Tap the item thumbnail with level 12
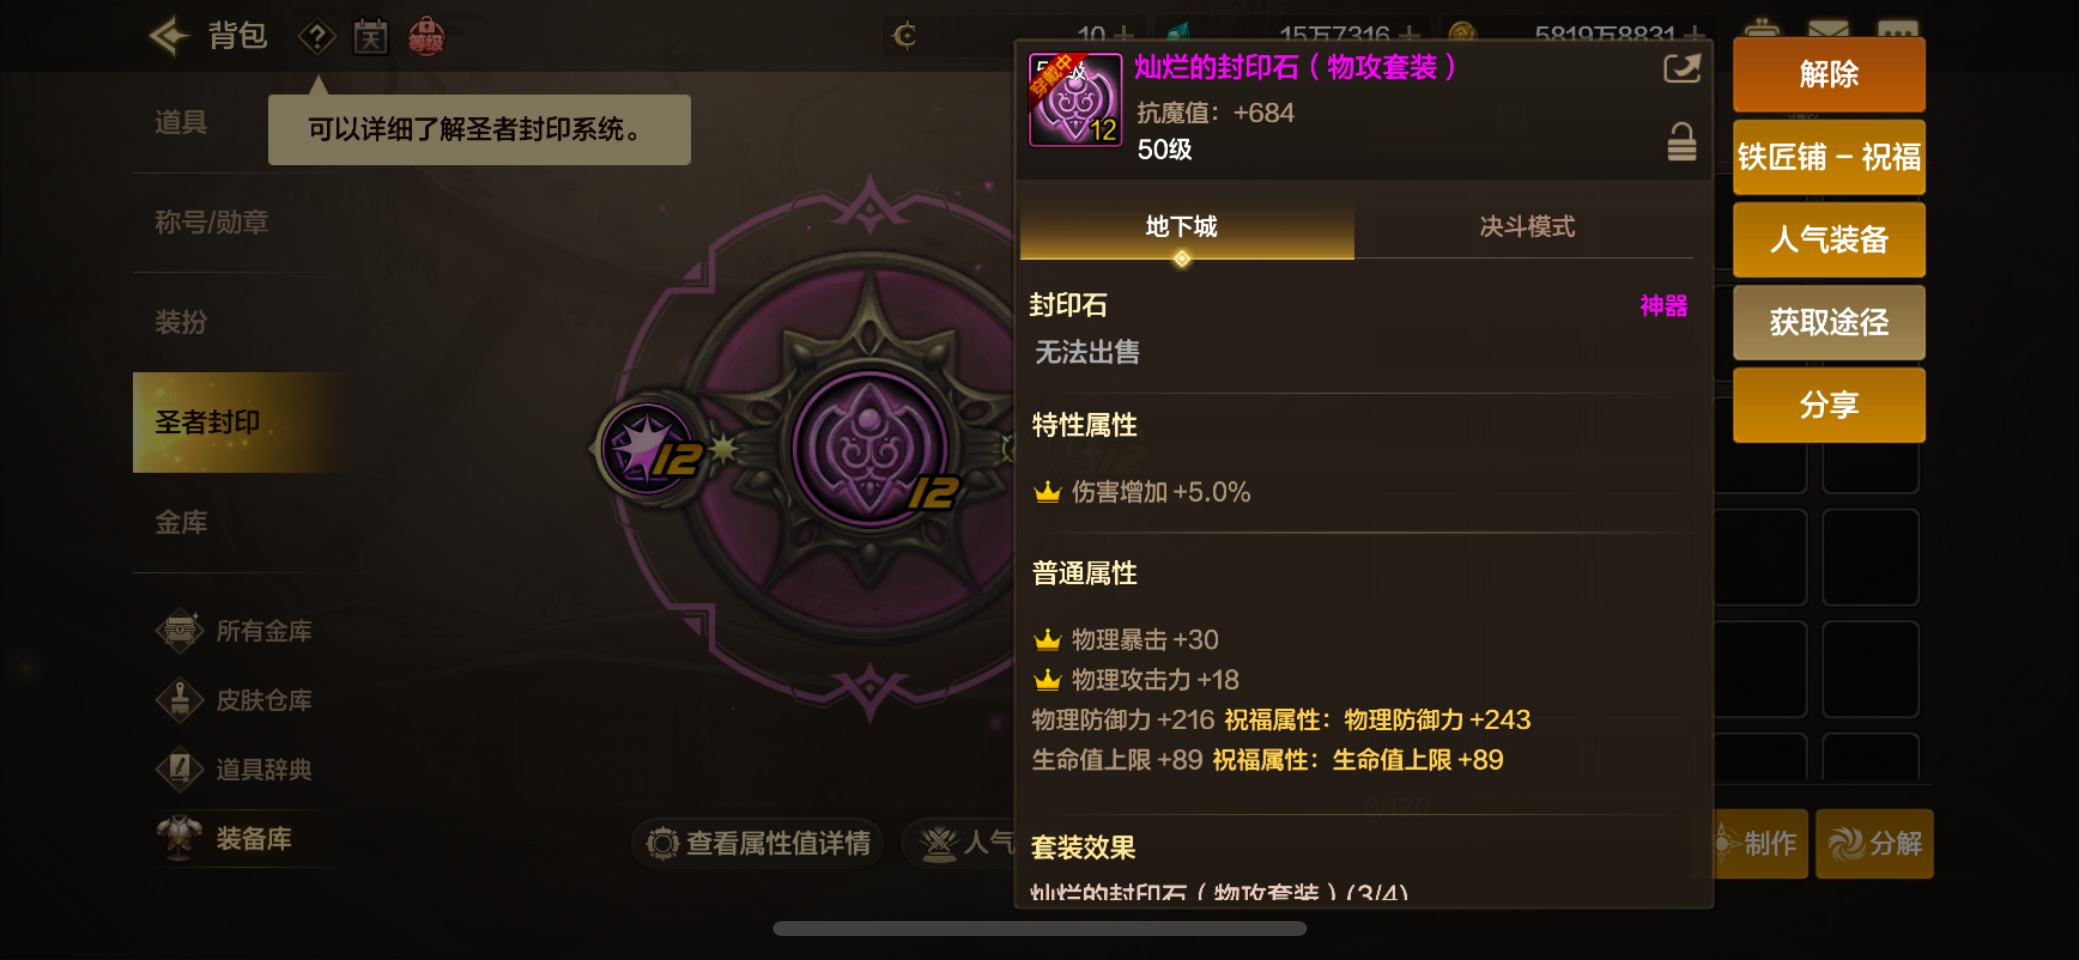The image size is (2079, 960). (1075, 100)
